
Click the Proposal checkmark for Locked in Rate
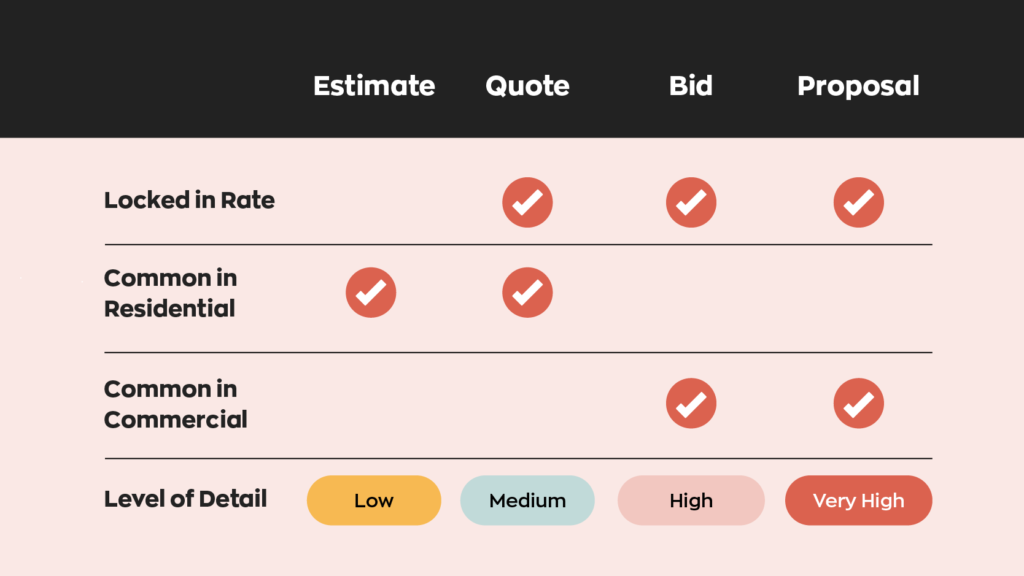coord(858,202)
